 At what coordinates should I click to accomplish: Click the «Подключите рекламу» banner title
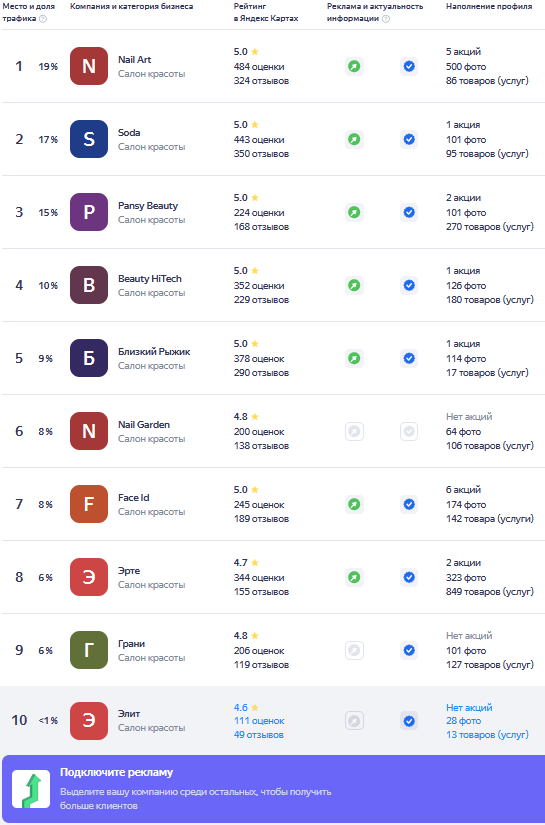click(116, 772)
